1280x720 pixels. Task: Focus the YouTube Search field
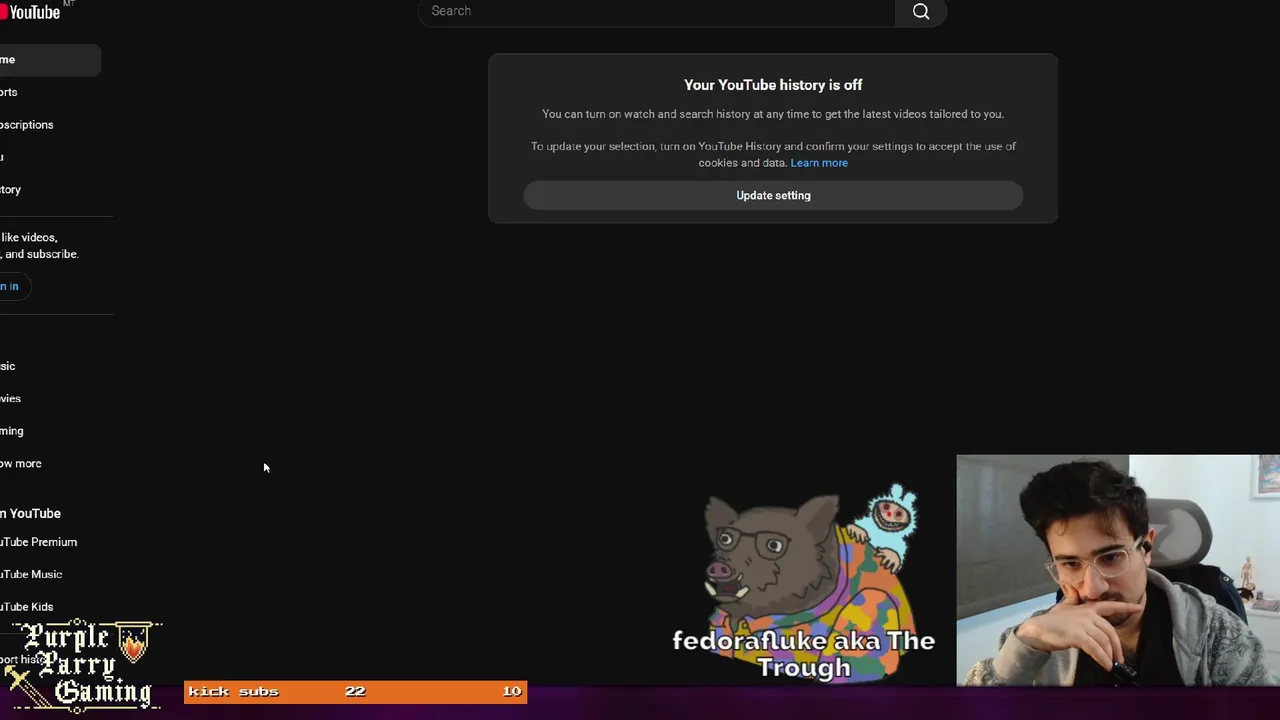[x=657, y=11]
